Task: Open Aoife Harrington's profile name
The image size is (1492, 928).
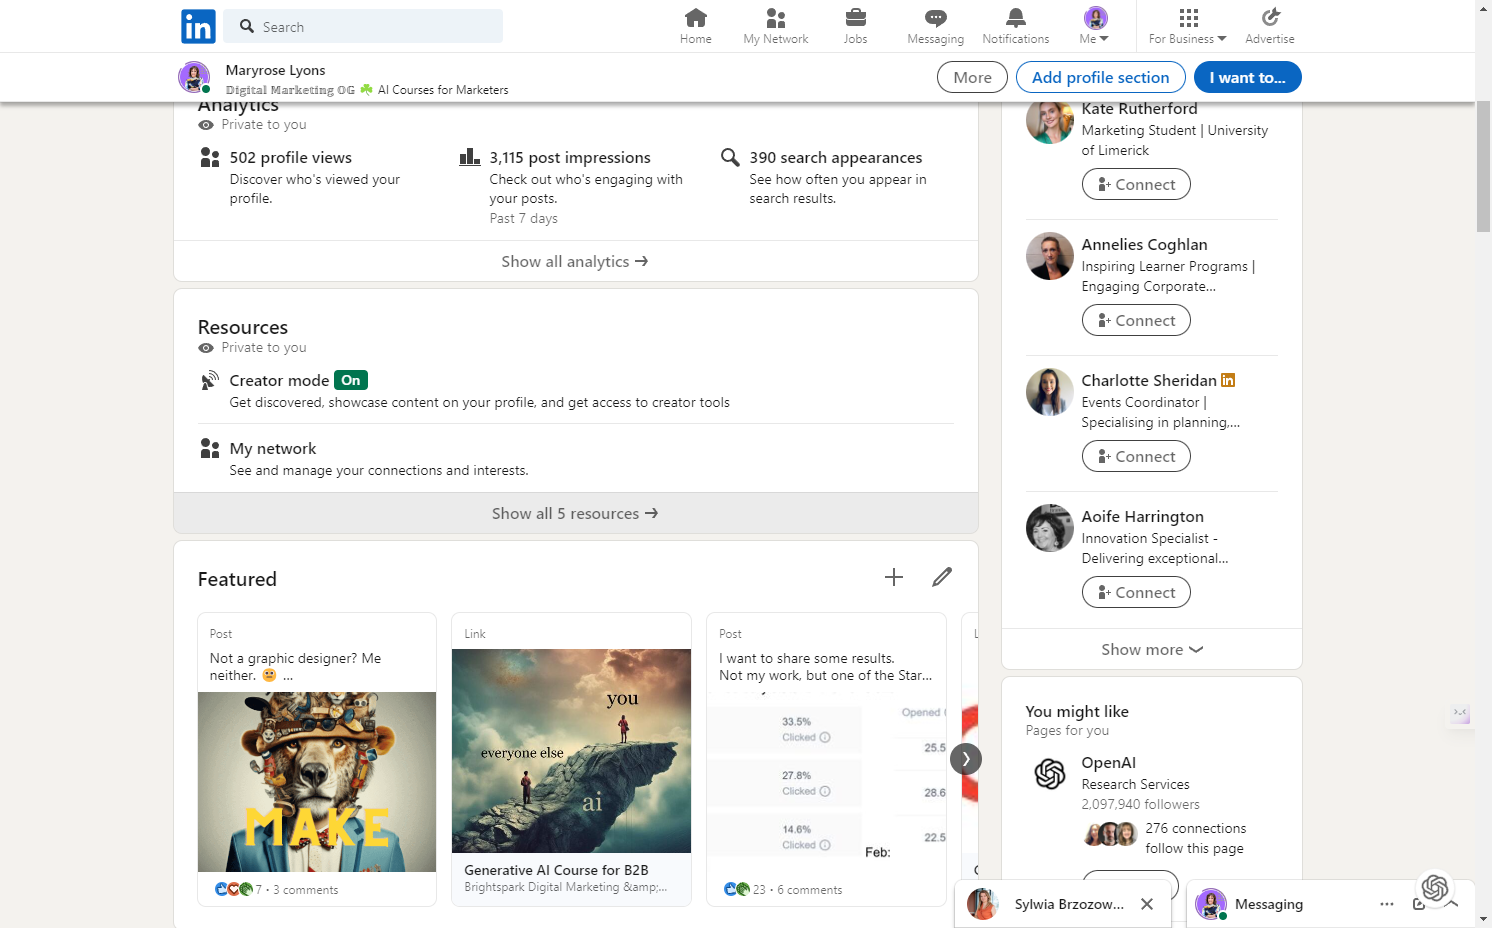Action: 1143,516
